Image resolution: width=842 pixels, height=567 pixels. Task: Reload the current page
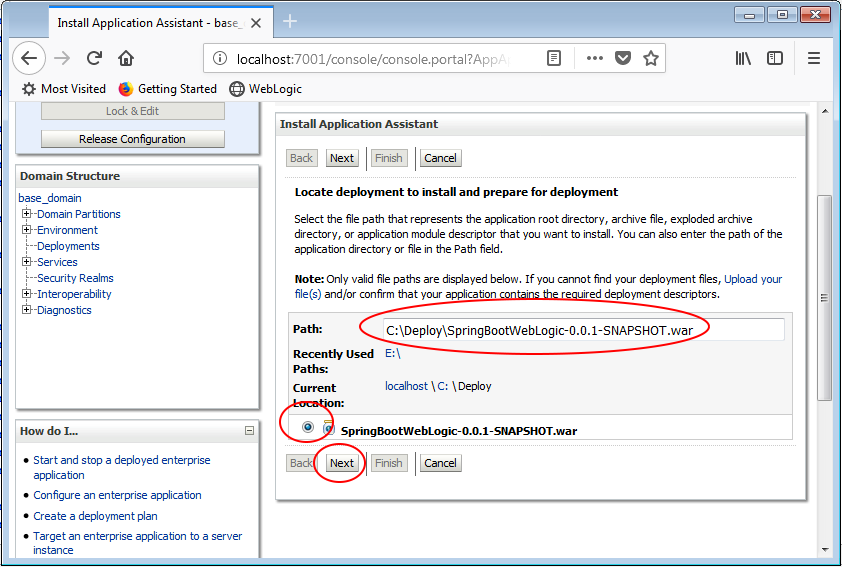(95, 58)
